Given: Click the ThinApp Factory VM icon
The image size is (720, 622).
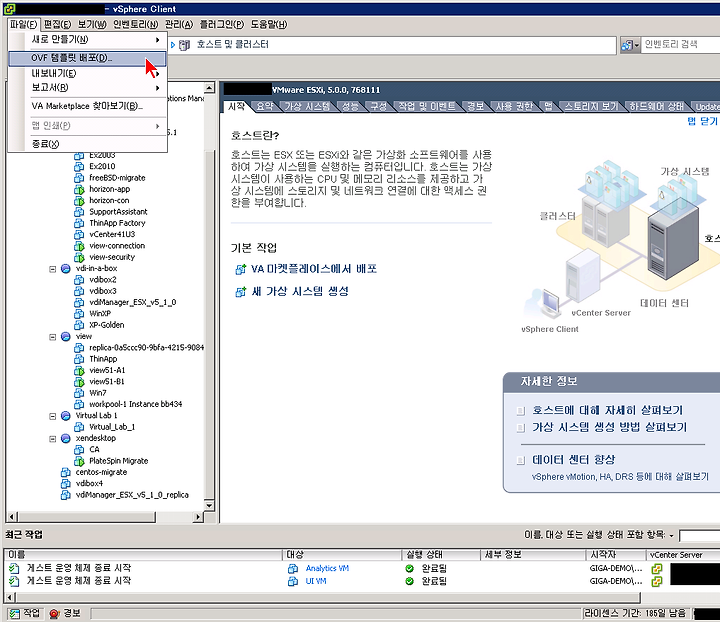Looking at the screenshot, I should coord(79,223).
